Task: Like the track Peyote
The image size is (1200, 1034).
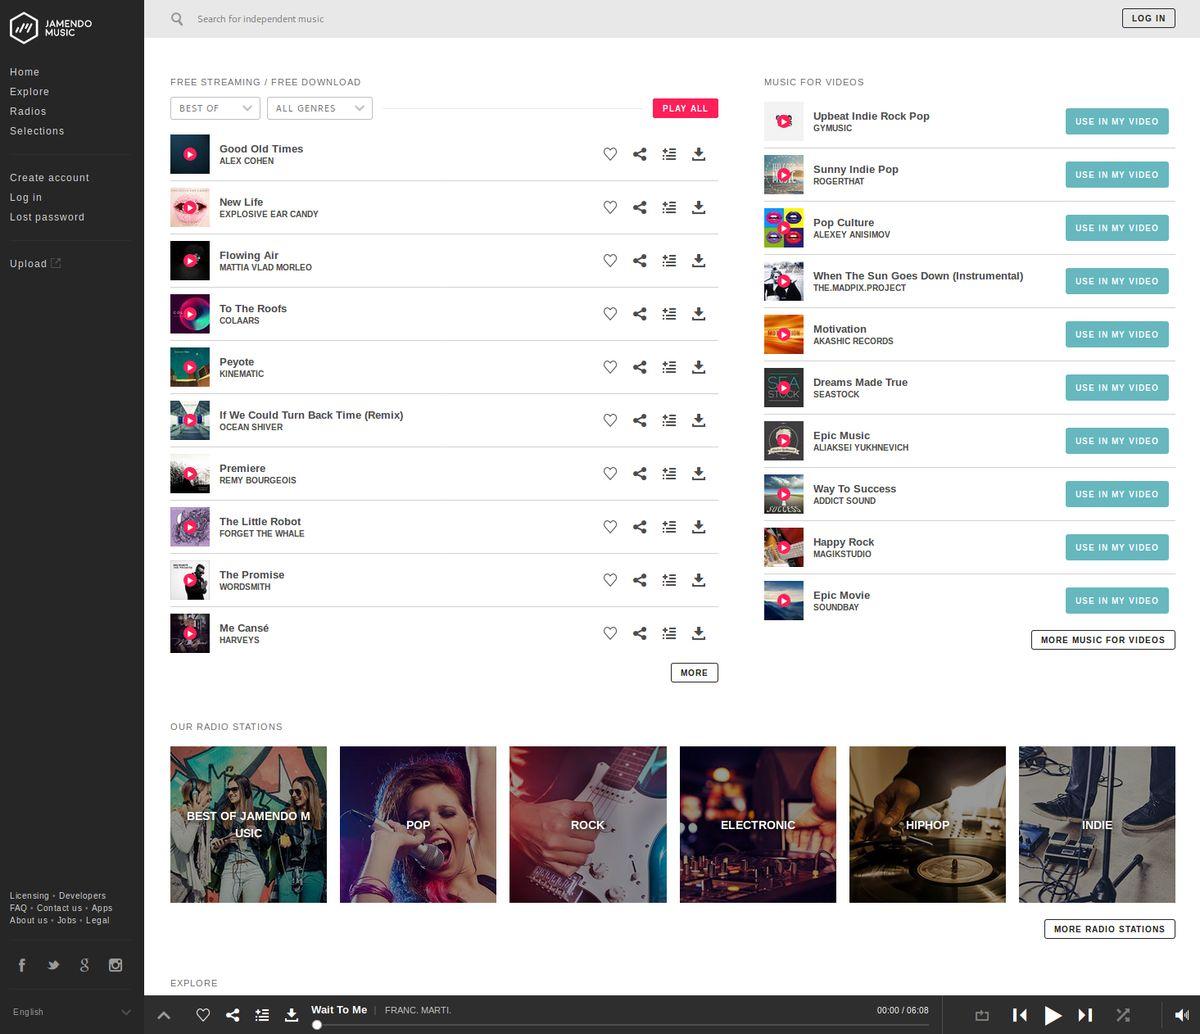Action: coord(610,367)
